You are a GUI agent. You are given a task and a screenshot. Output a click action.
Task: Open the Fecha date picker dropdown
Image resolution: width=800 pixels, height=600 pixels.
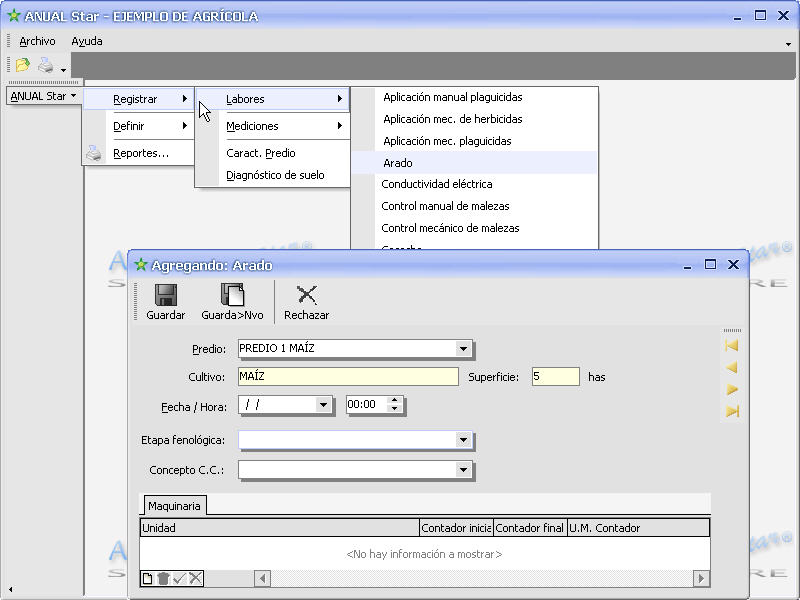323,405
